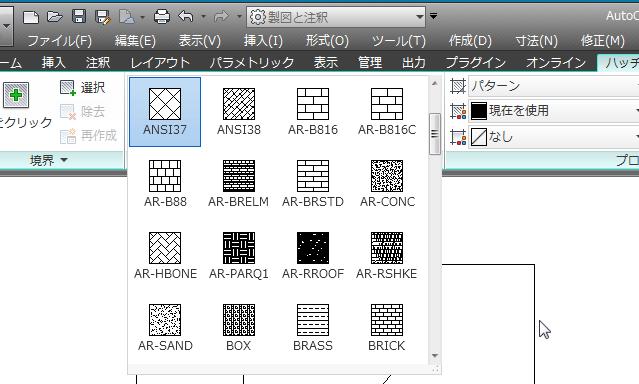The image size is (639, 384).
Task: Open the 表示(V) menu
Action: click(x=200, y=41)
